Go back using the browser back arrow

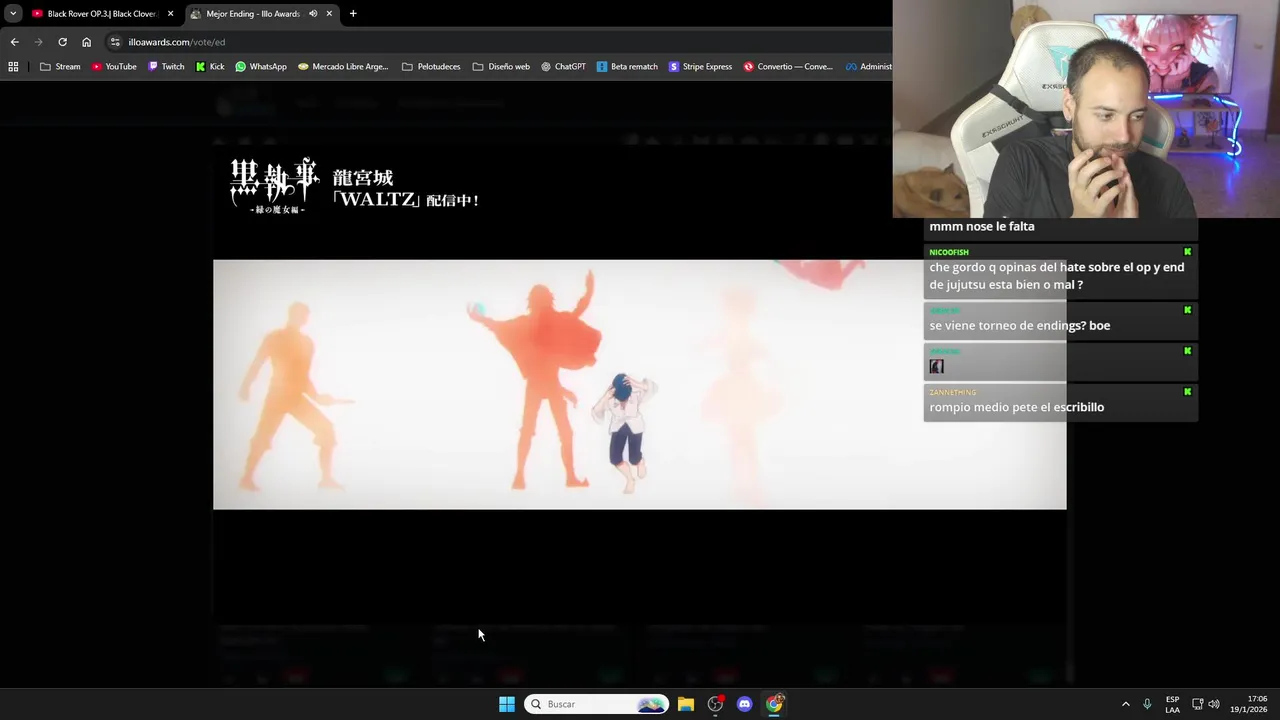coord(14,42)
